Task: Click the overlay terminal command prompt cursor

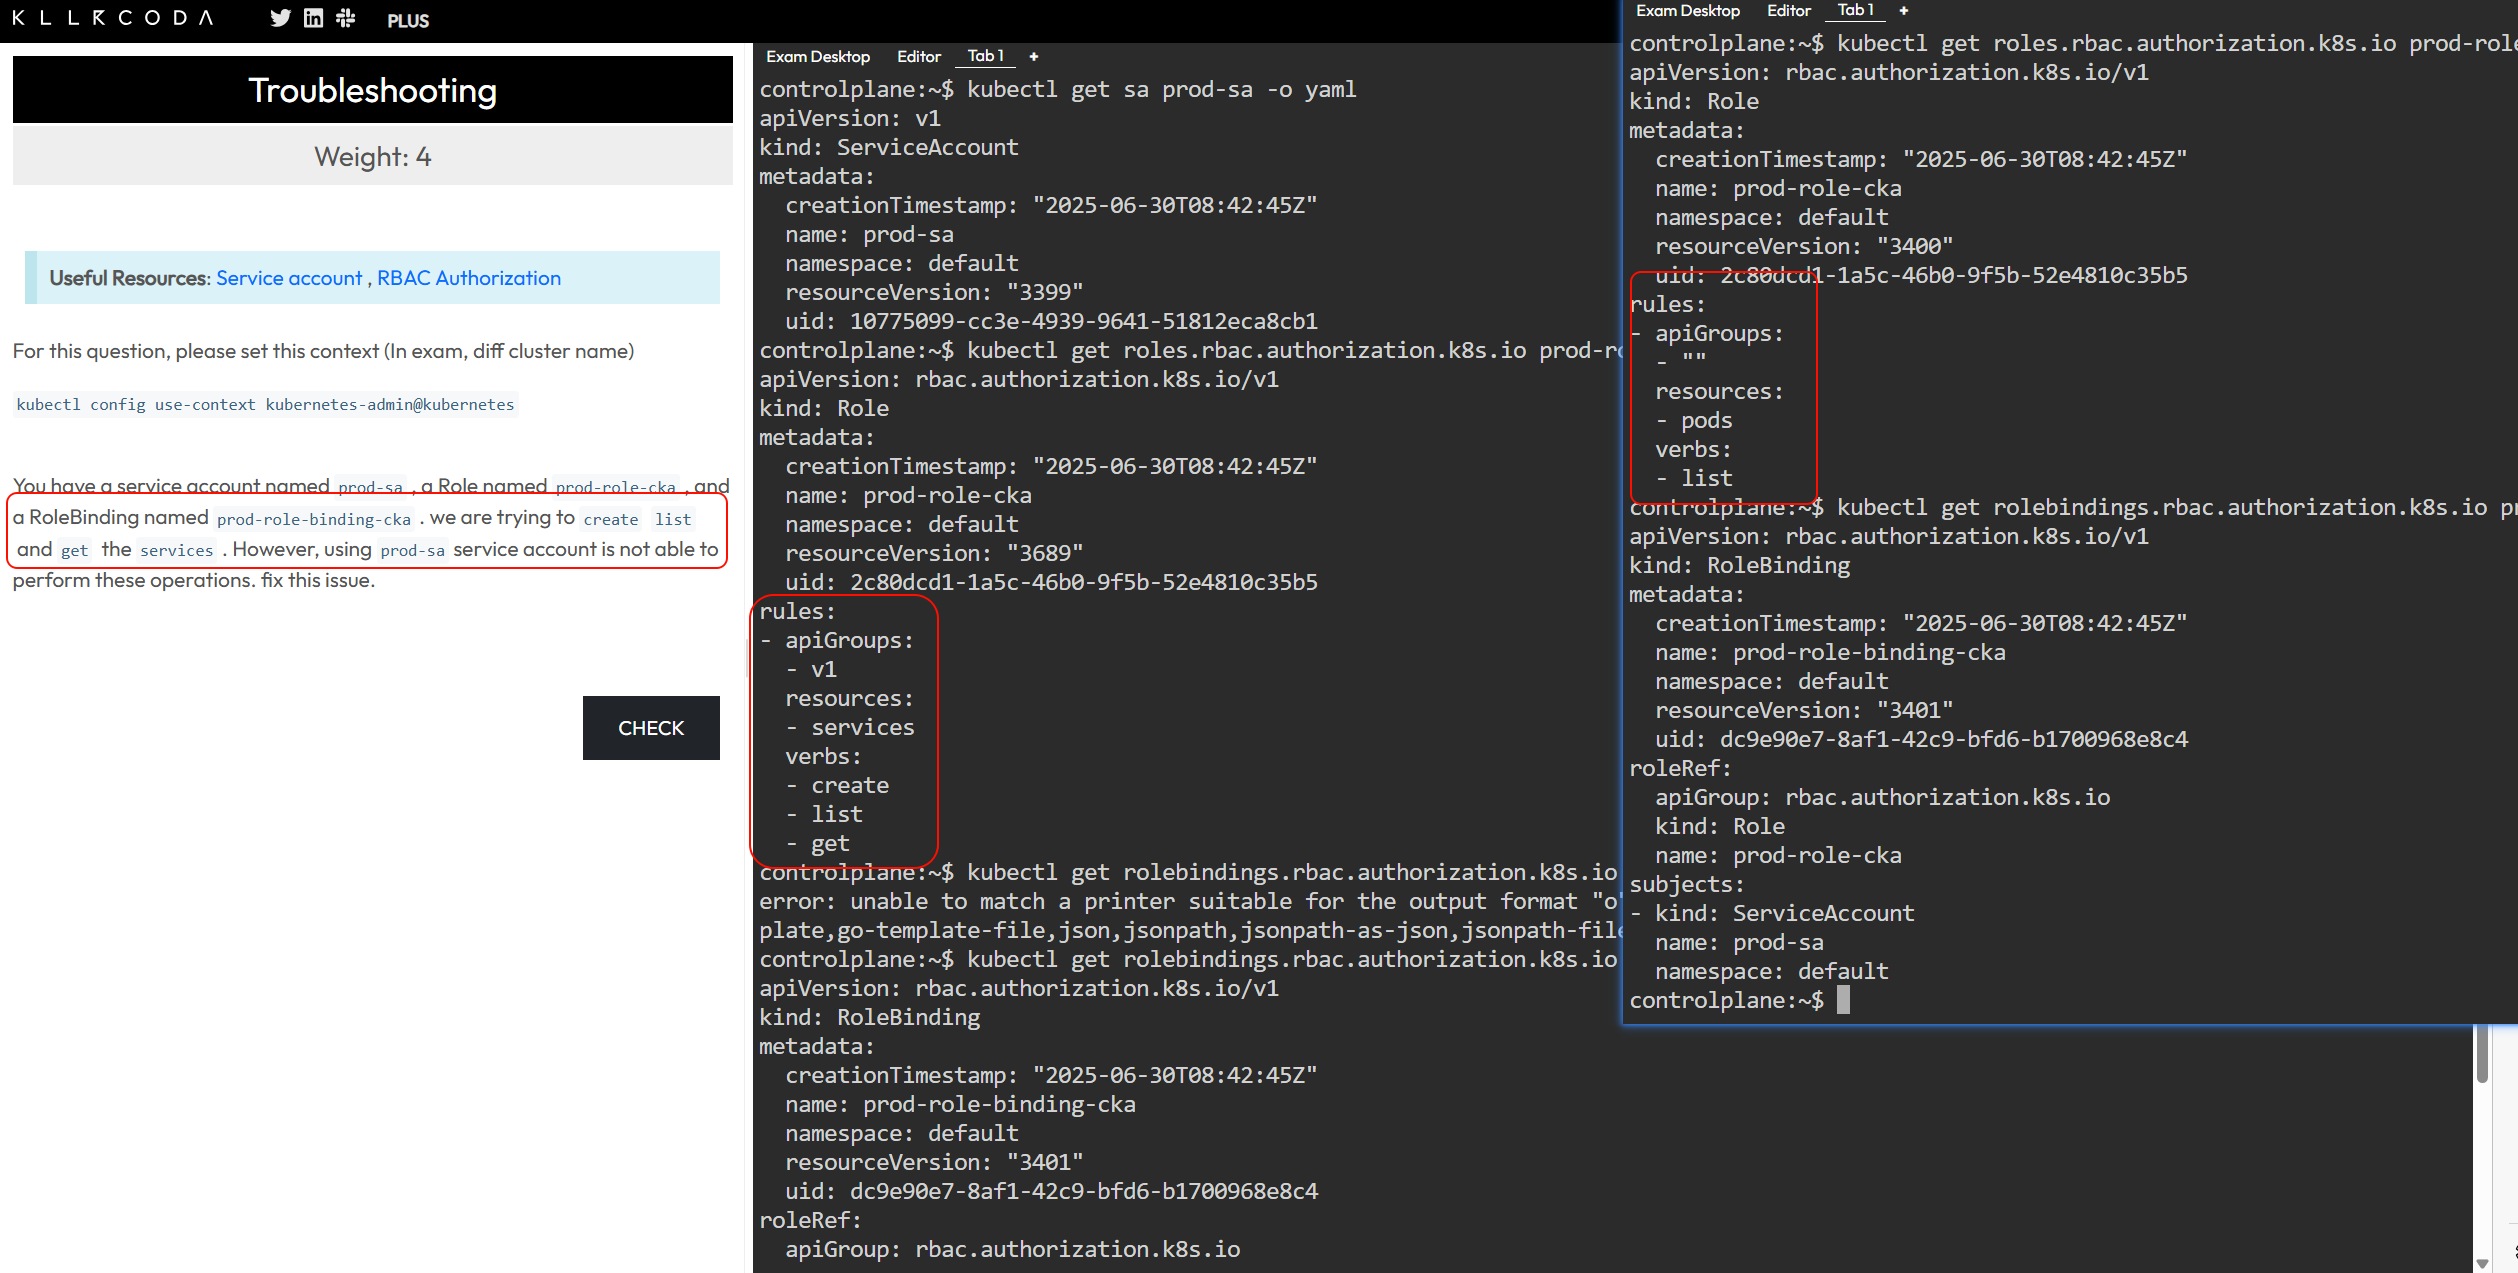Action: [1843, 1000]
